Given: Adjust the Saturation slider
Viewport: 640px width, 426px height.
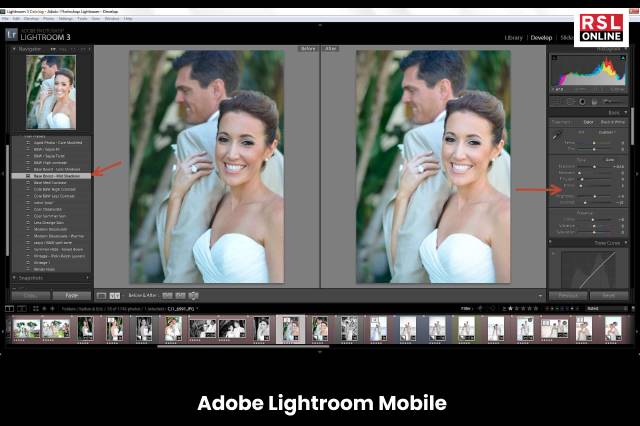Looking at the screenshot, I should point(594,232).
